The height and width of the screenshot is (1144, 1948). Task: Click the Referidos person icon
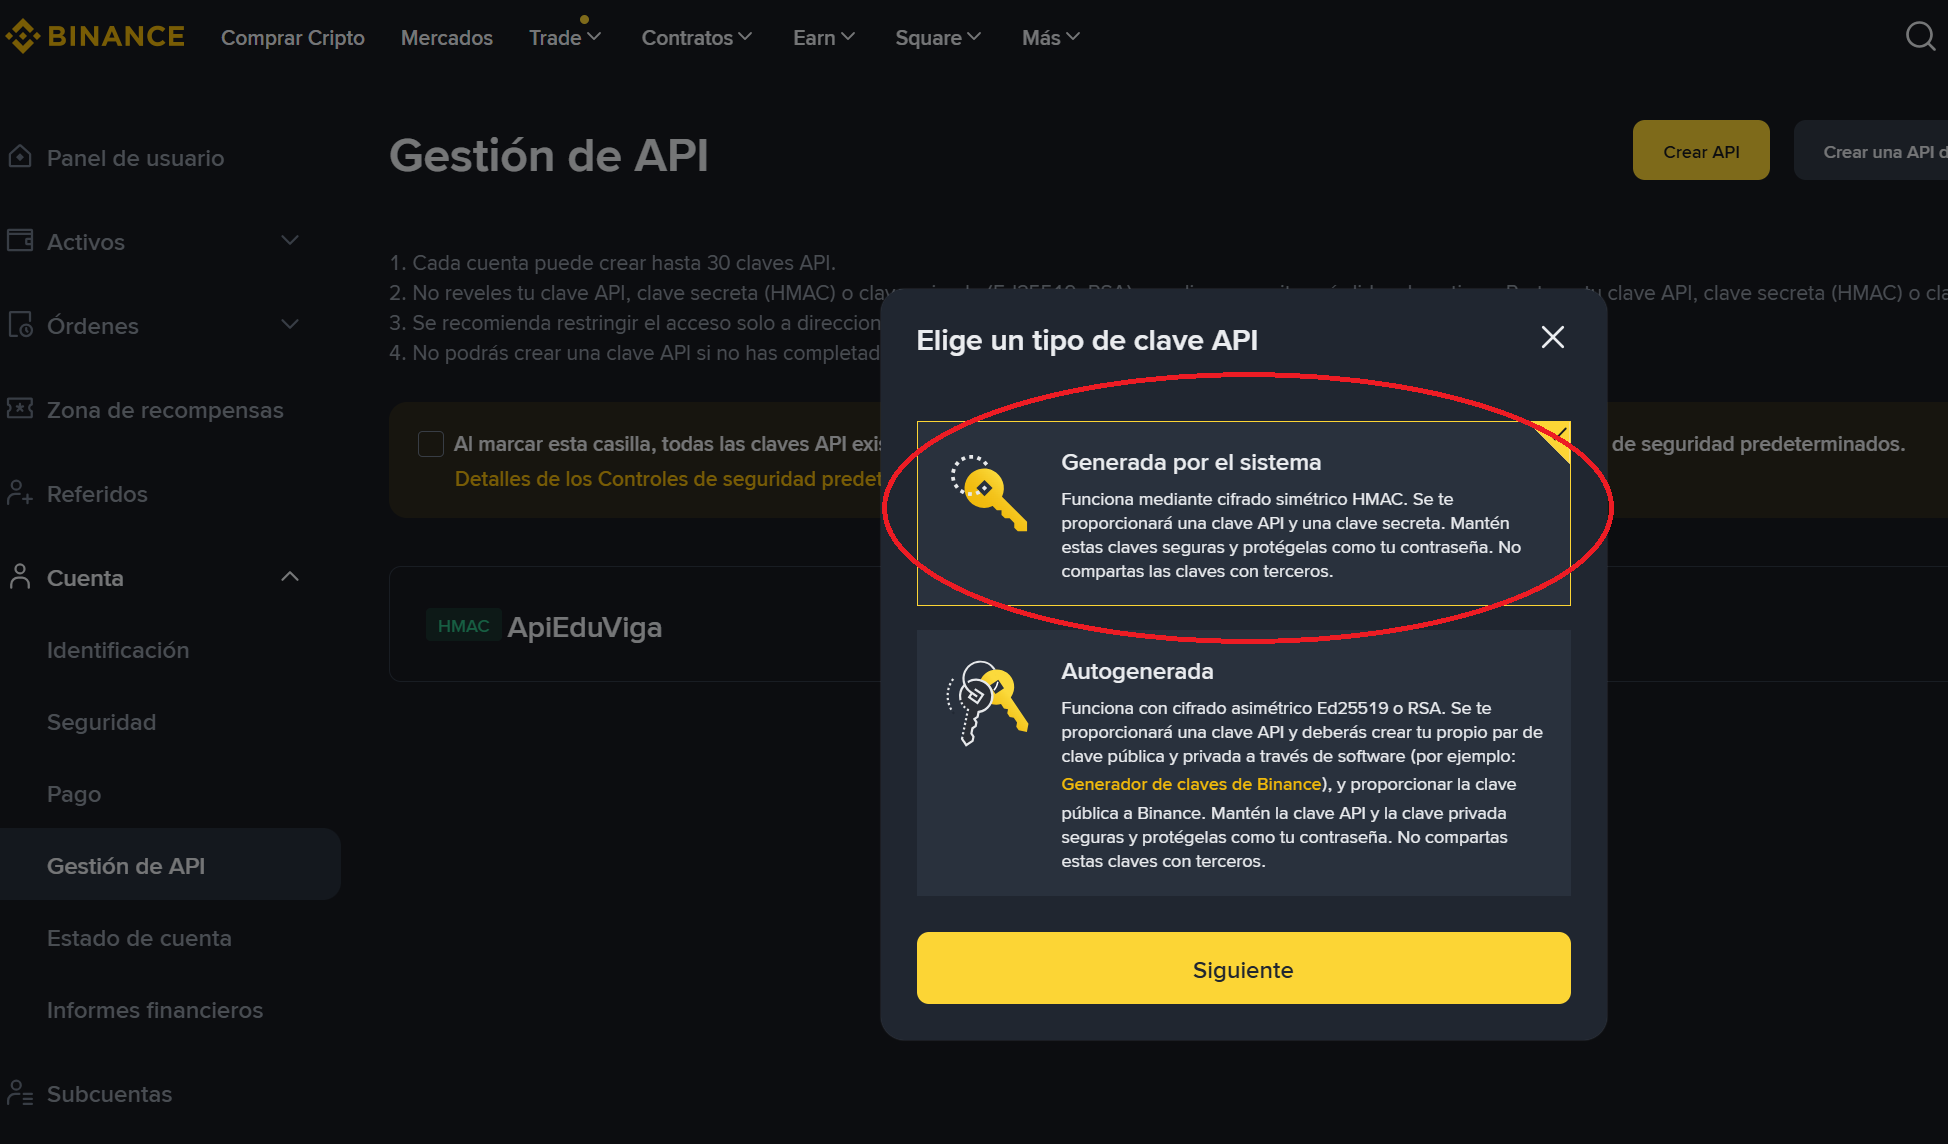tap(20, 493)
